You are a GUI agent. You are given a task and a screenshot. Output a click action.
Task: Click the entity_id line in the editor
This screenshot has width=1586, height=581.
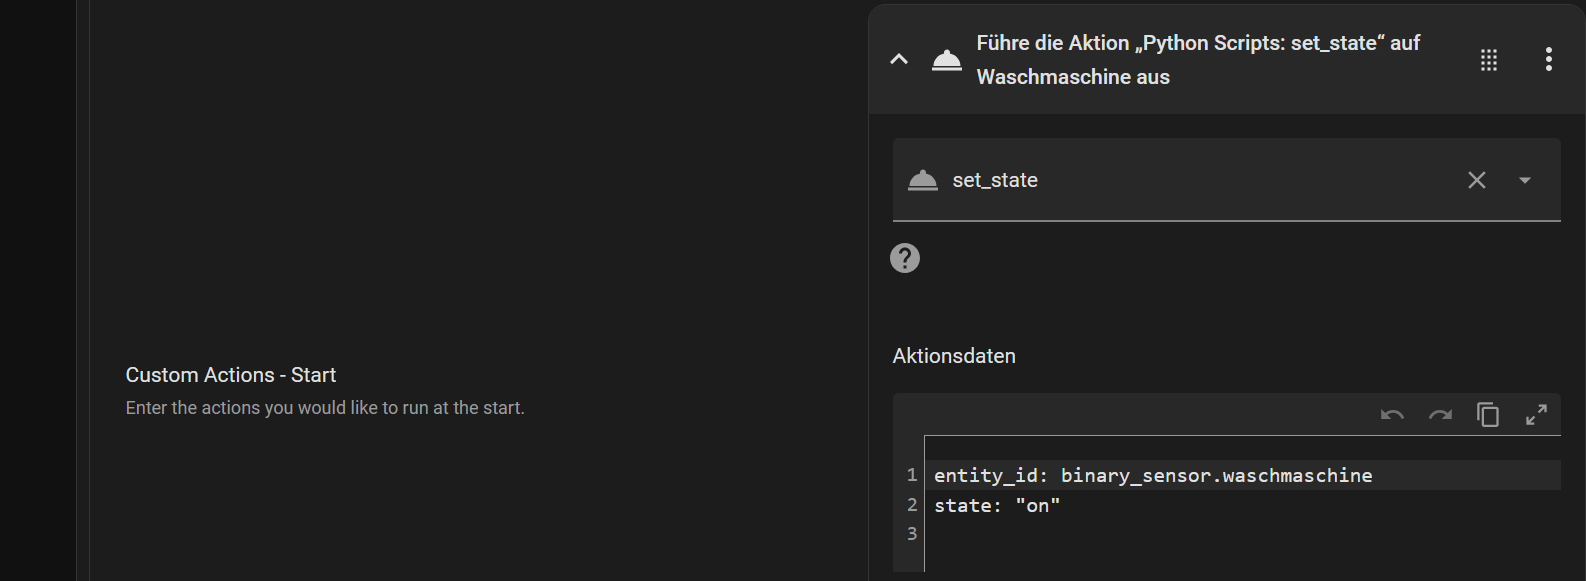click(1152, 476)
